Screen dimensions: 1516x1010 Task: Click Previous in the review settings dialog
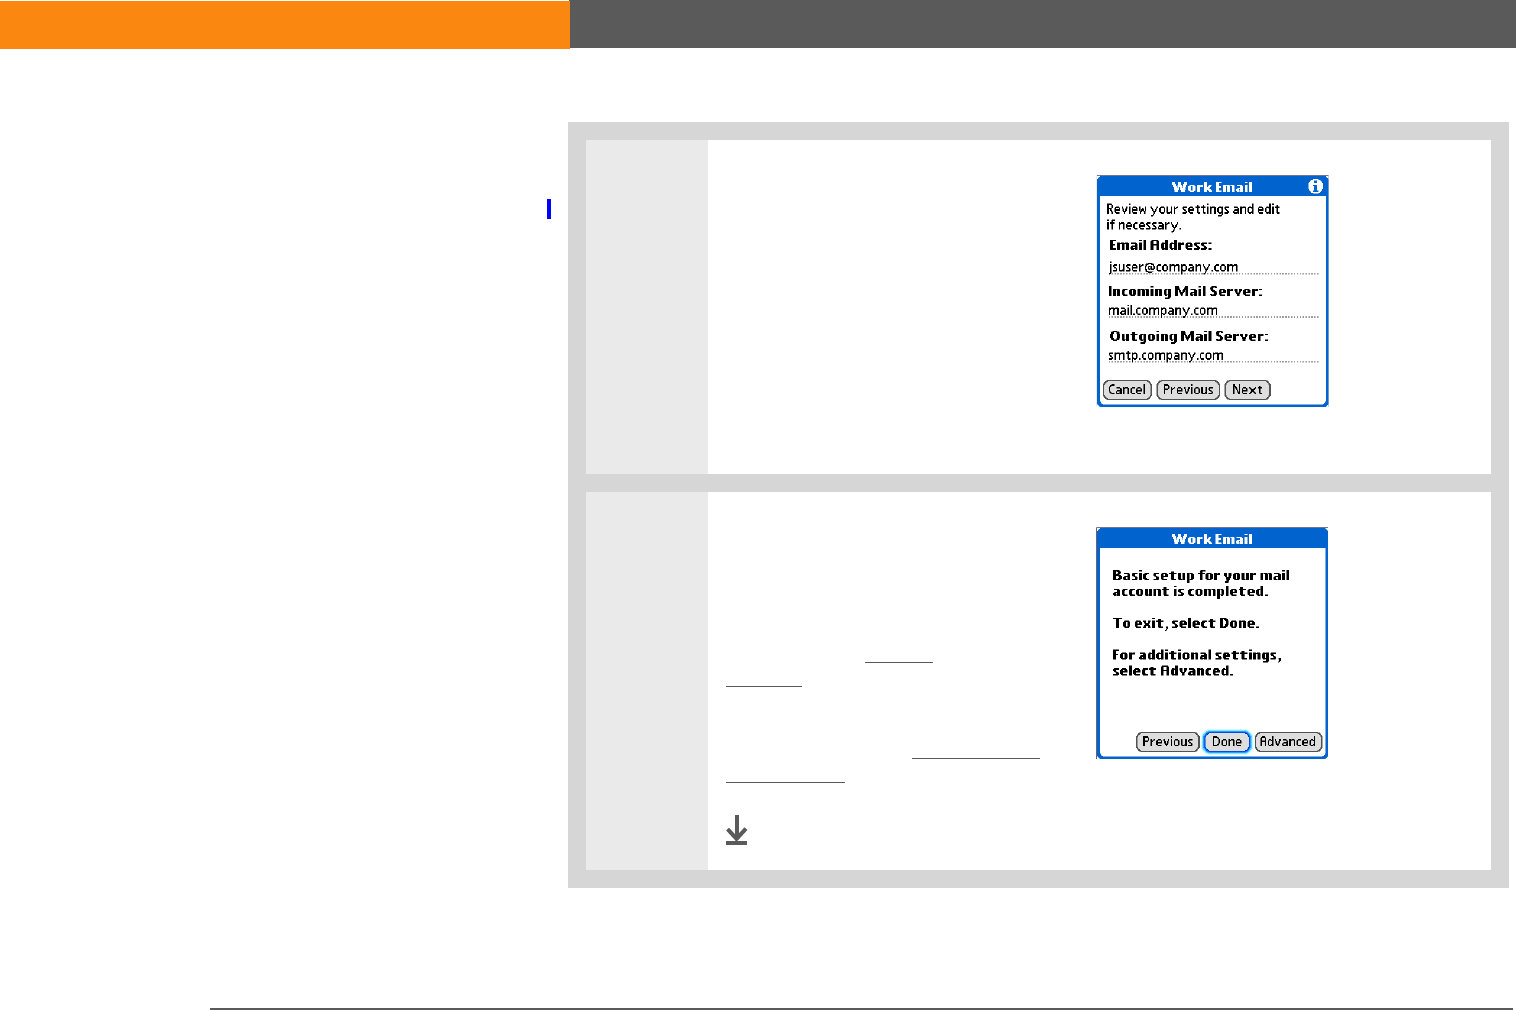(1188, 390)
